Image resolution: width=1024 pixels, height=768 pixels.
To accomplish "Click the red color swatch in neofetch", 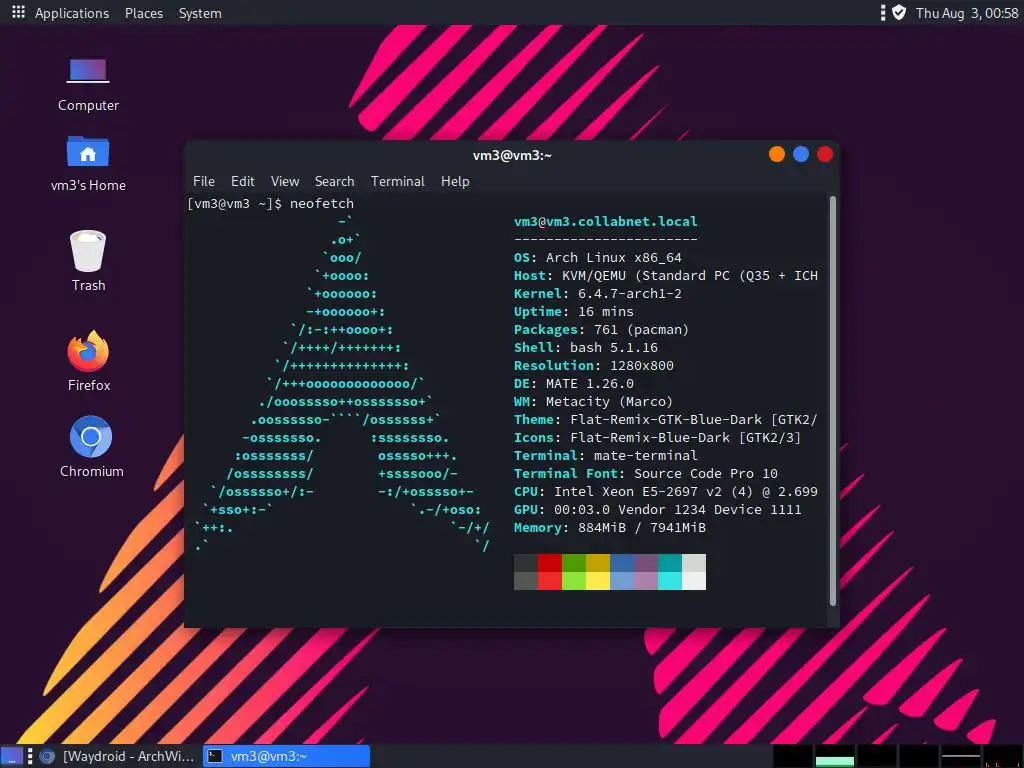I will coord(550,572).
